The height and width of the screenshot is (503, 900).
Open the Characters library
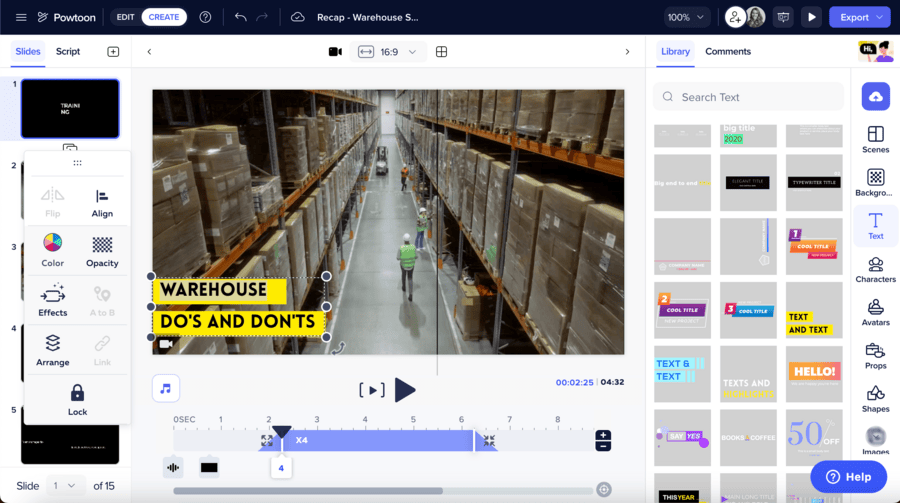[875, 269]
